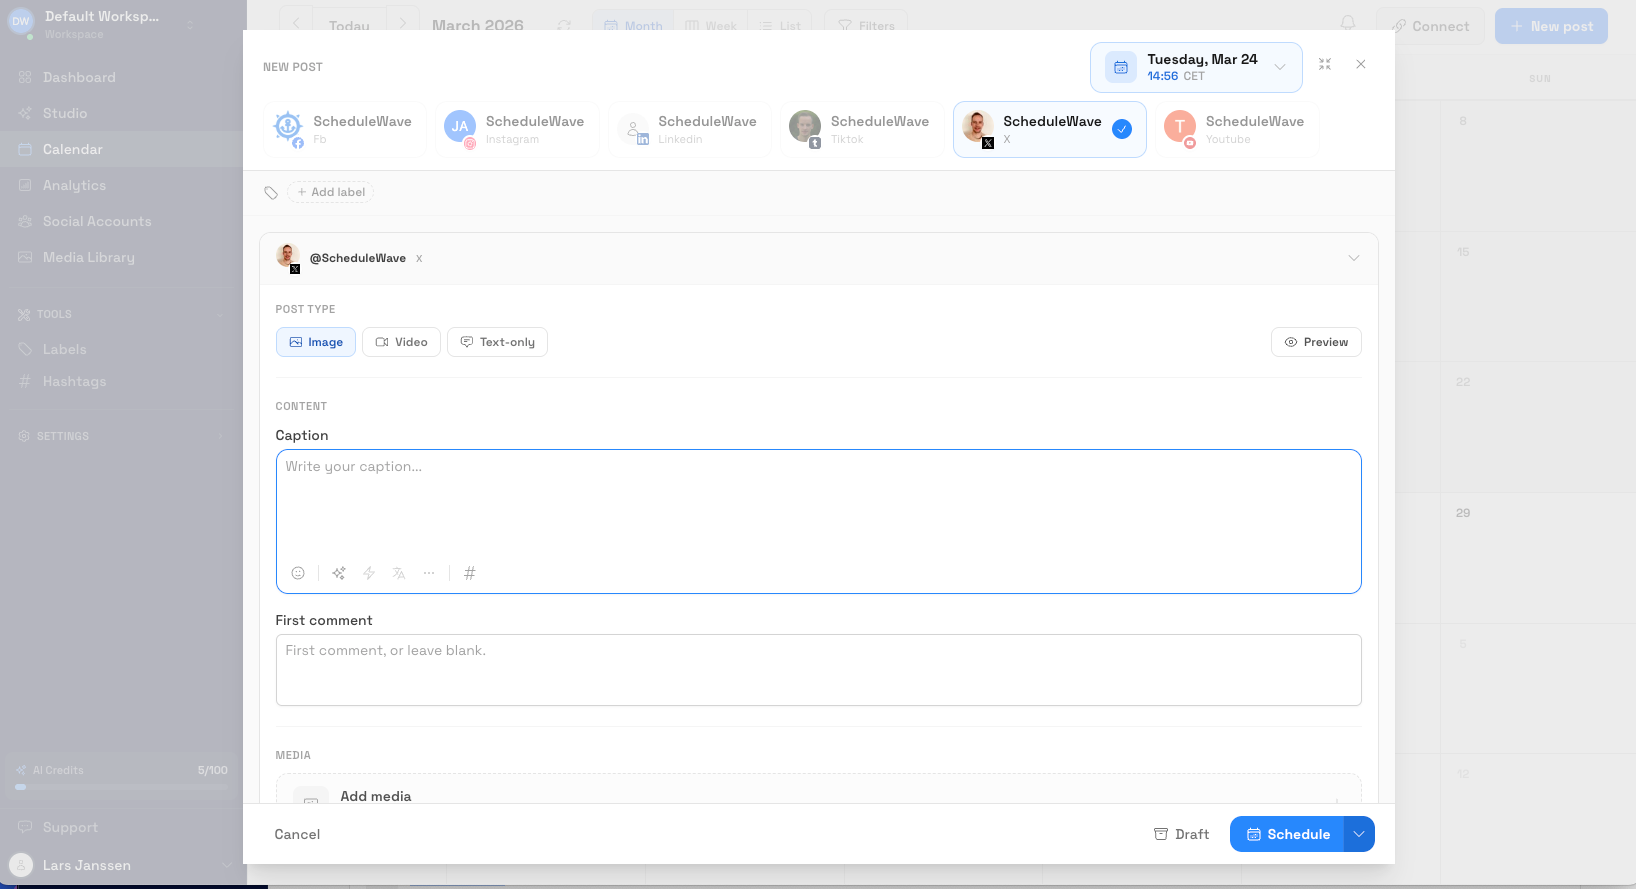1636x889 pixels.
Task: Select the ScheduleWave Youtube account
Action: coord(1237,129)
